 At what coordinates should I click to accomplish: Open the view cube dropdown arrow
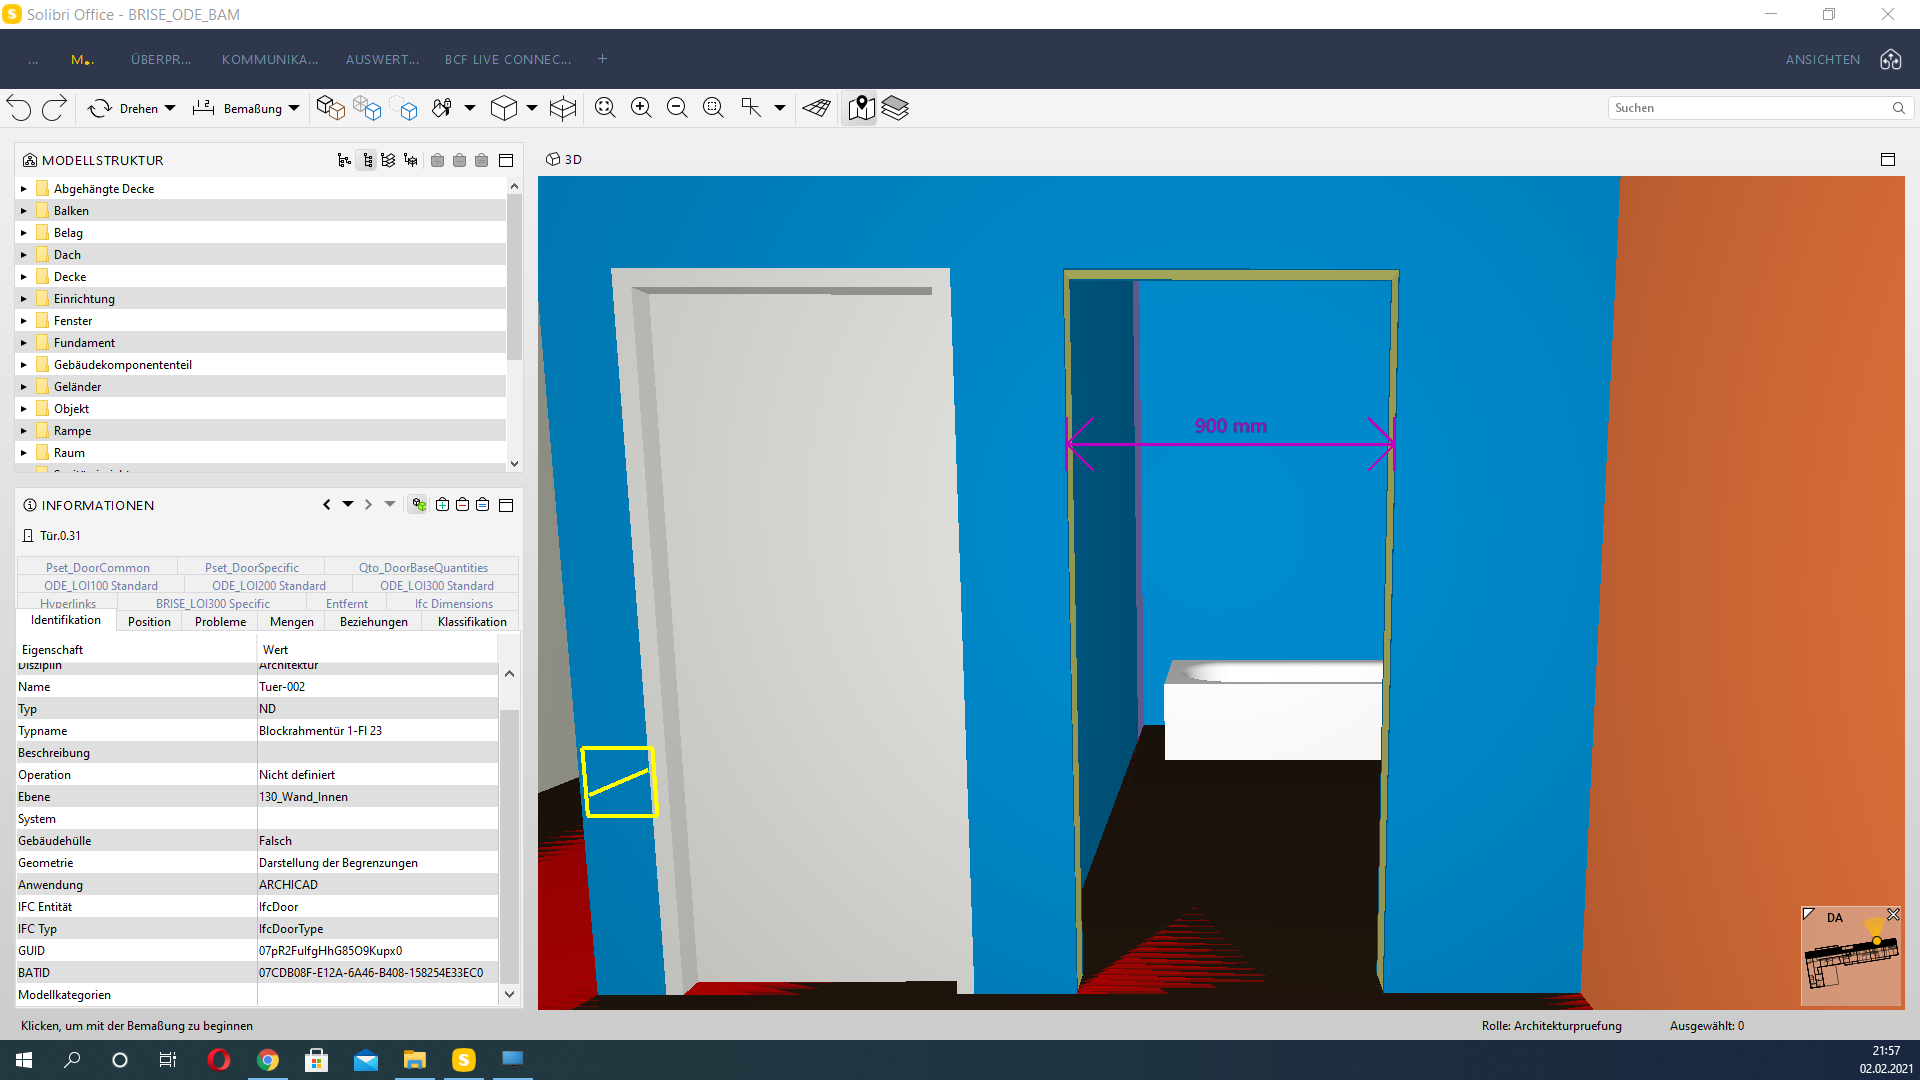532,108
